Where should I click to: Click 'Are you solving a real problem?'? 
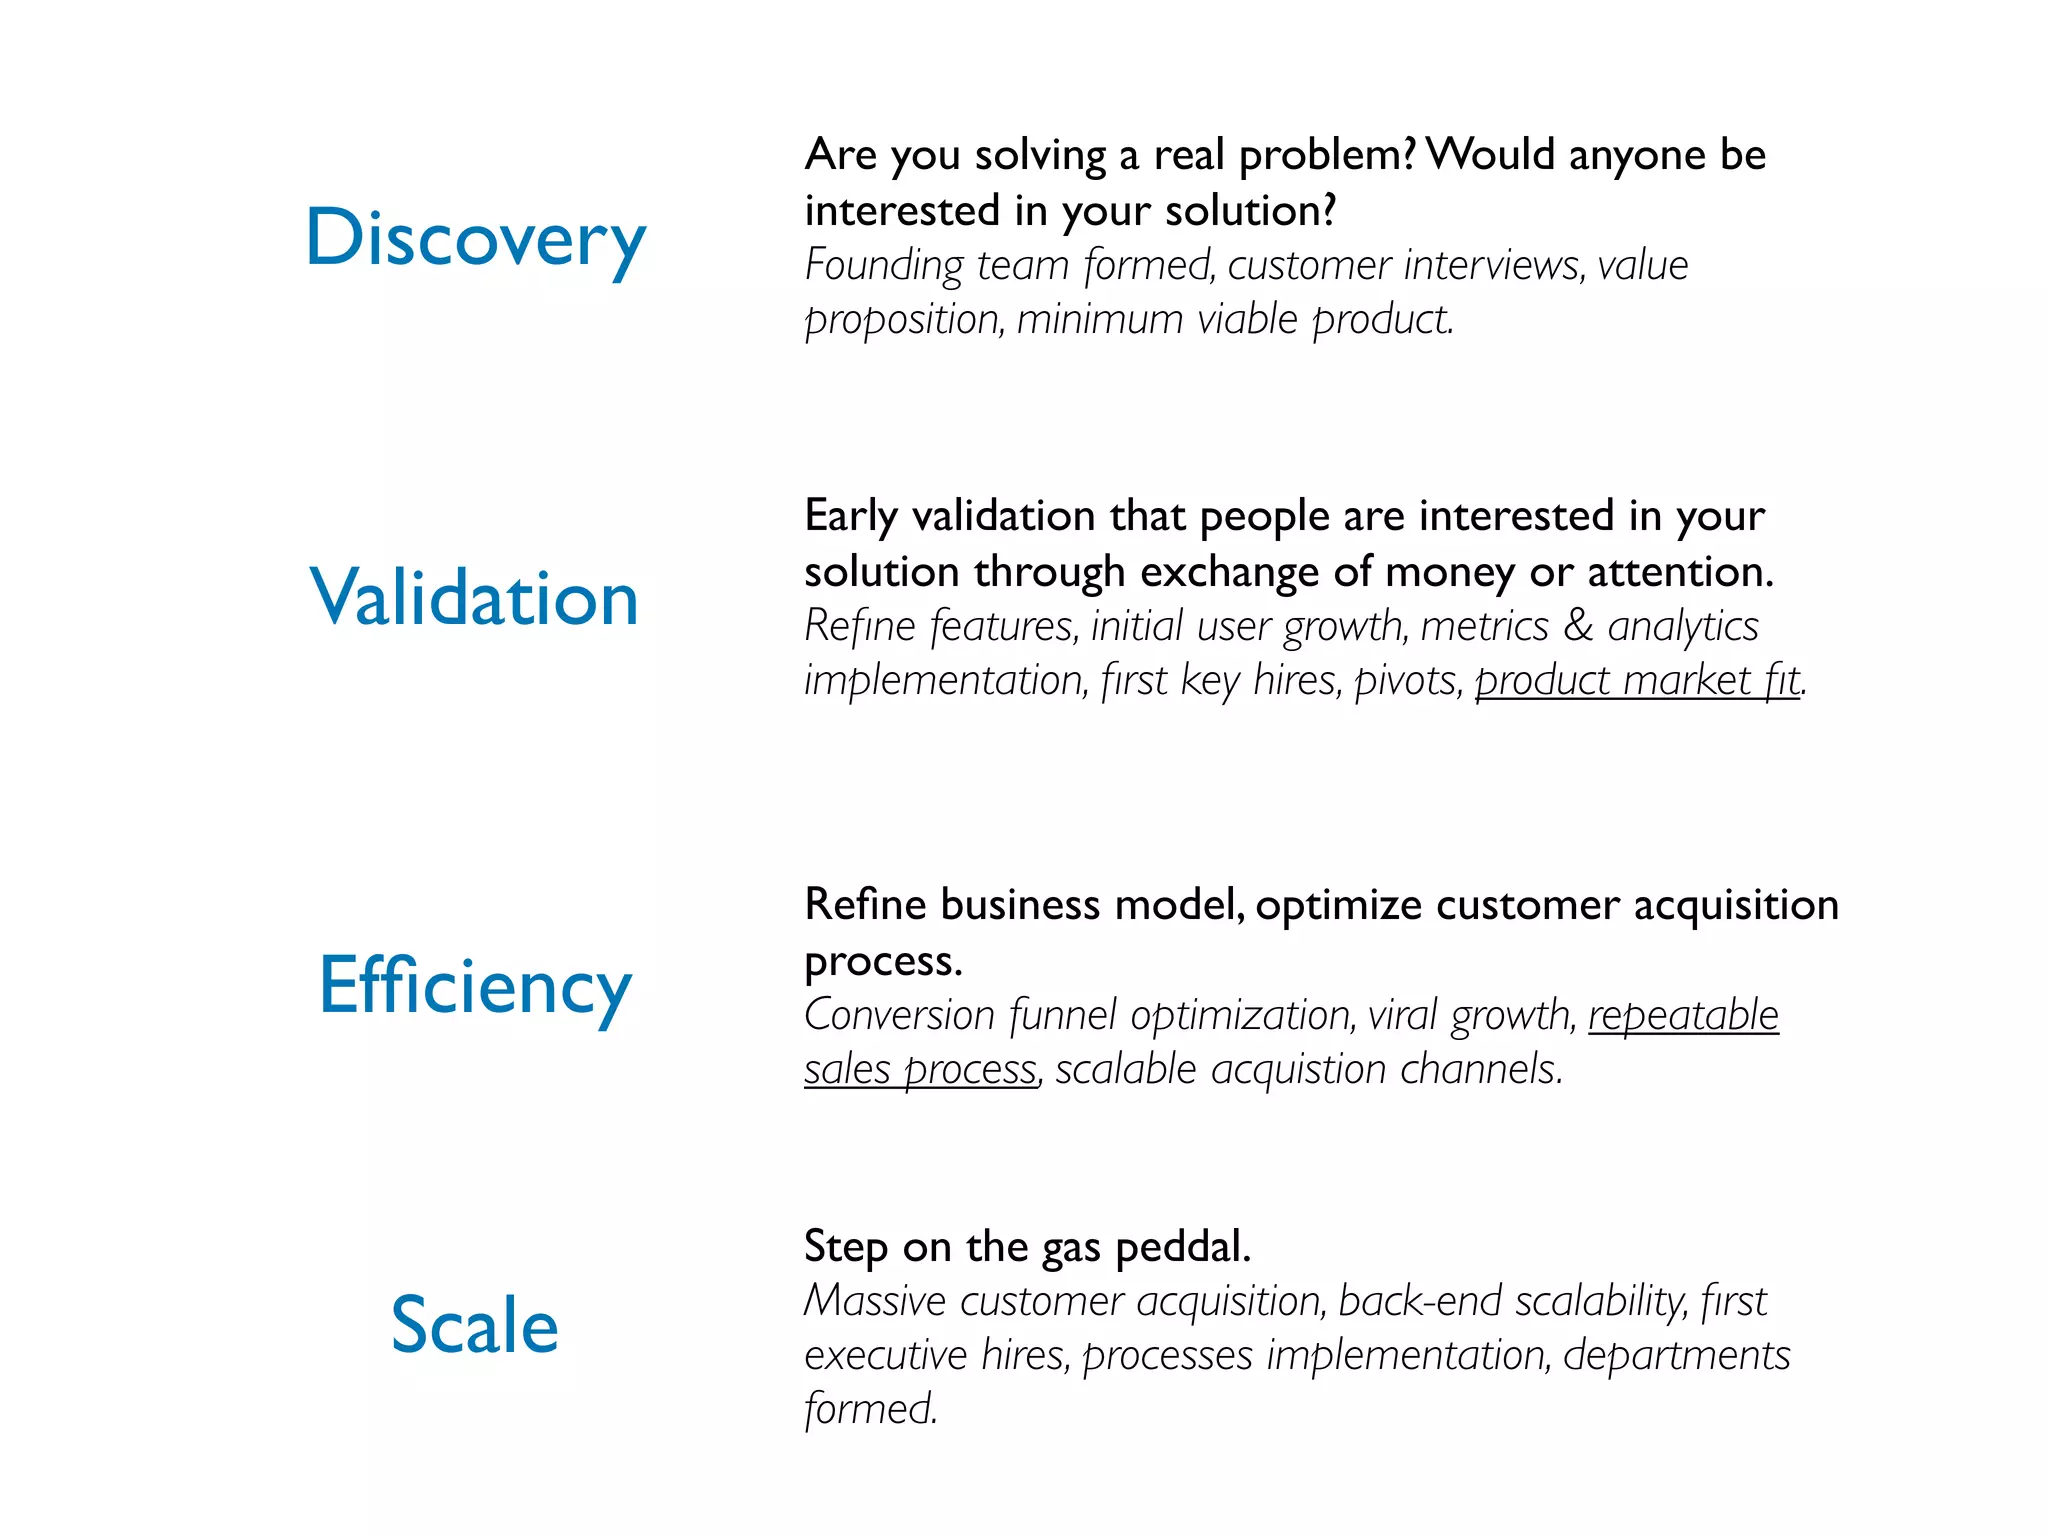[x=1110, y=155]
